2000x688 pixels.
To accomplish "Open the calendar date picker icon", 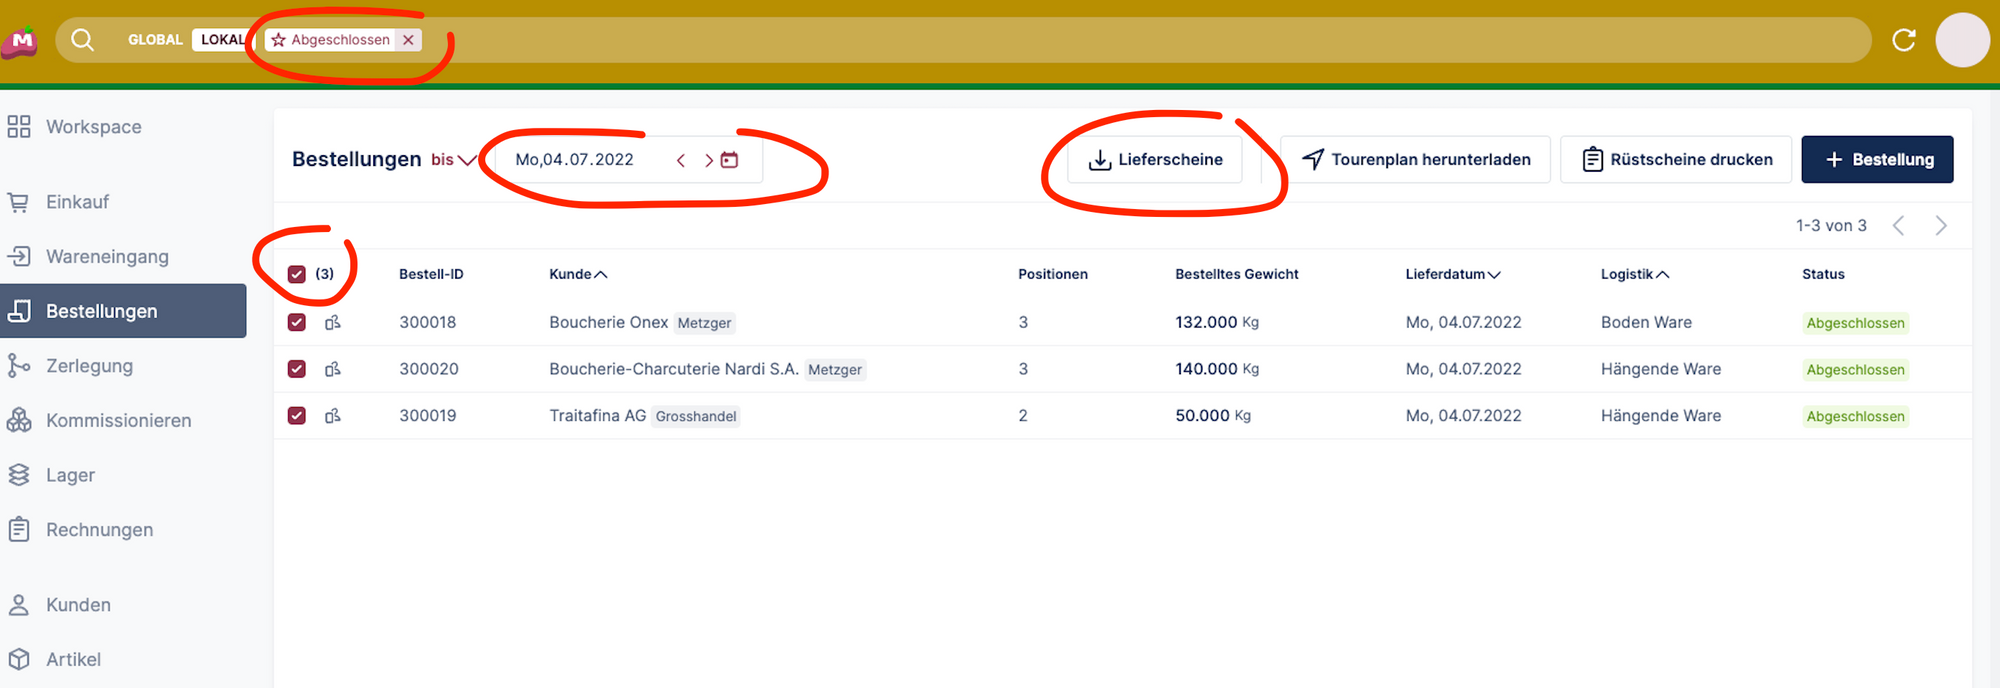I will coord(730,160).
